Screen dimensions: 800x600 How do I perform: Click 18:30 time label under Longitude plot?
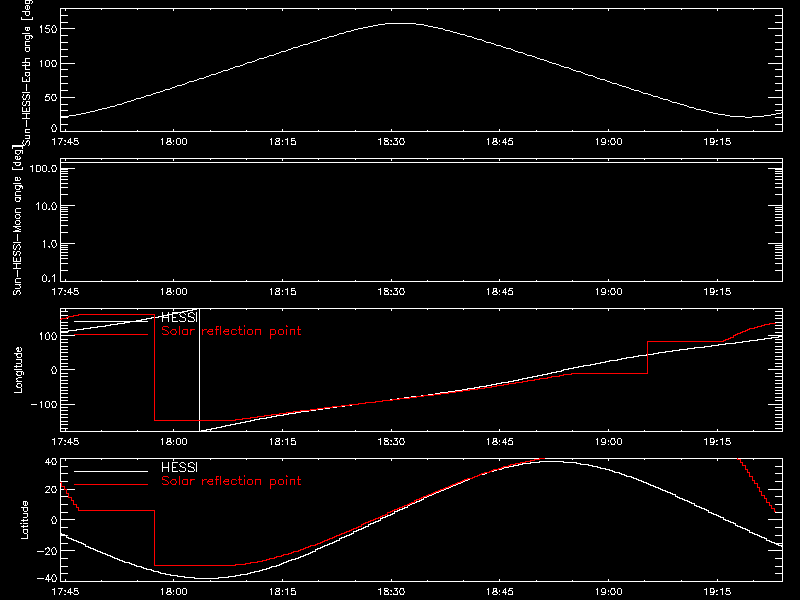(x=391, y=441)
